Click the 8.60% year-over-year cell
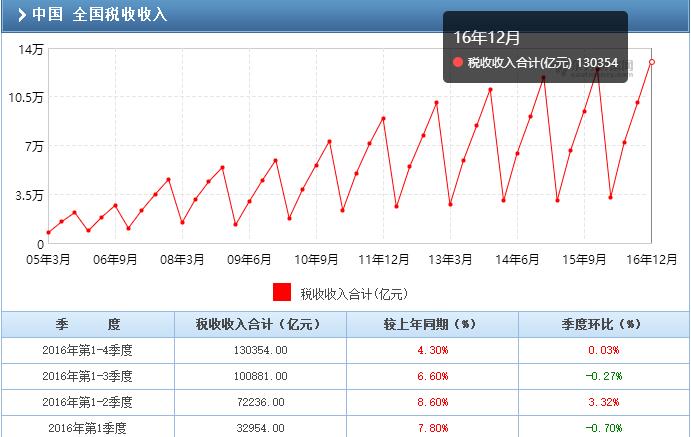Viewport: 691px width, 437px height. pyautogui.click(x=432, y=402)
